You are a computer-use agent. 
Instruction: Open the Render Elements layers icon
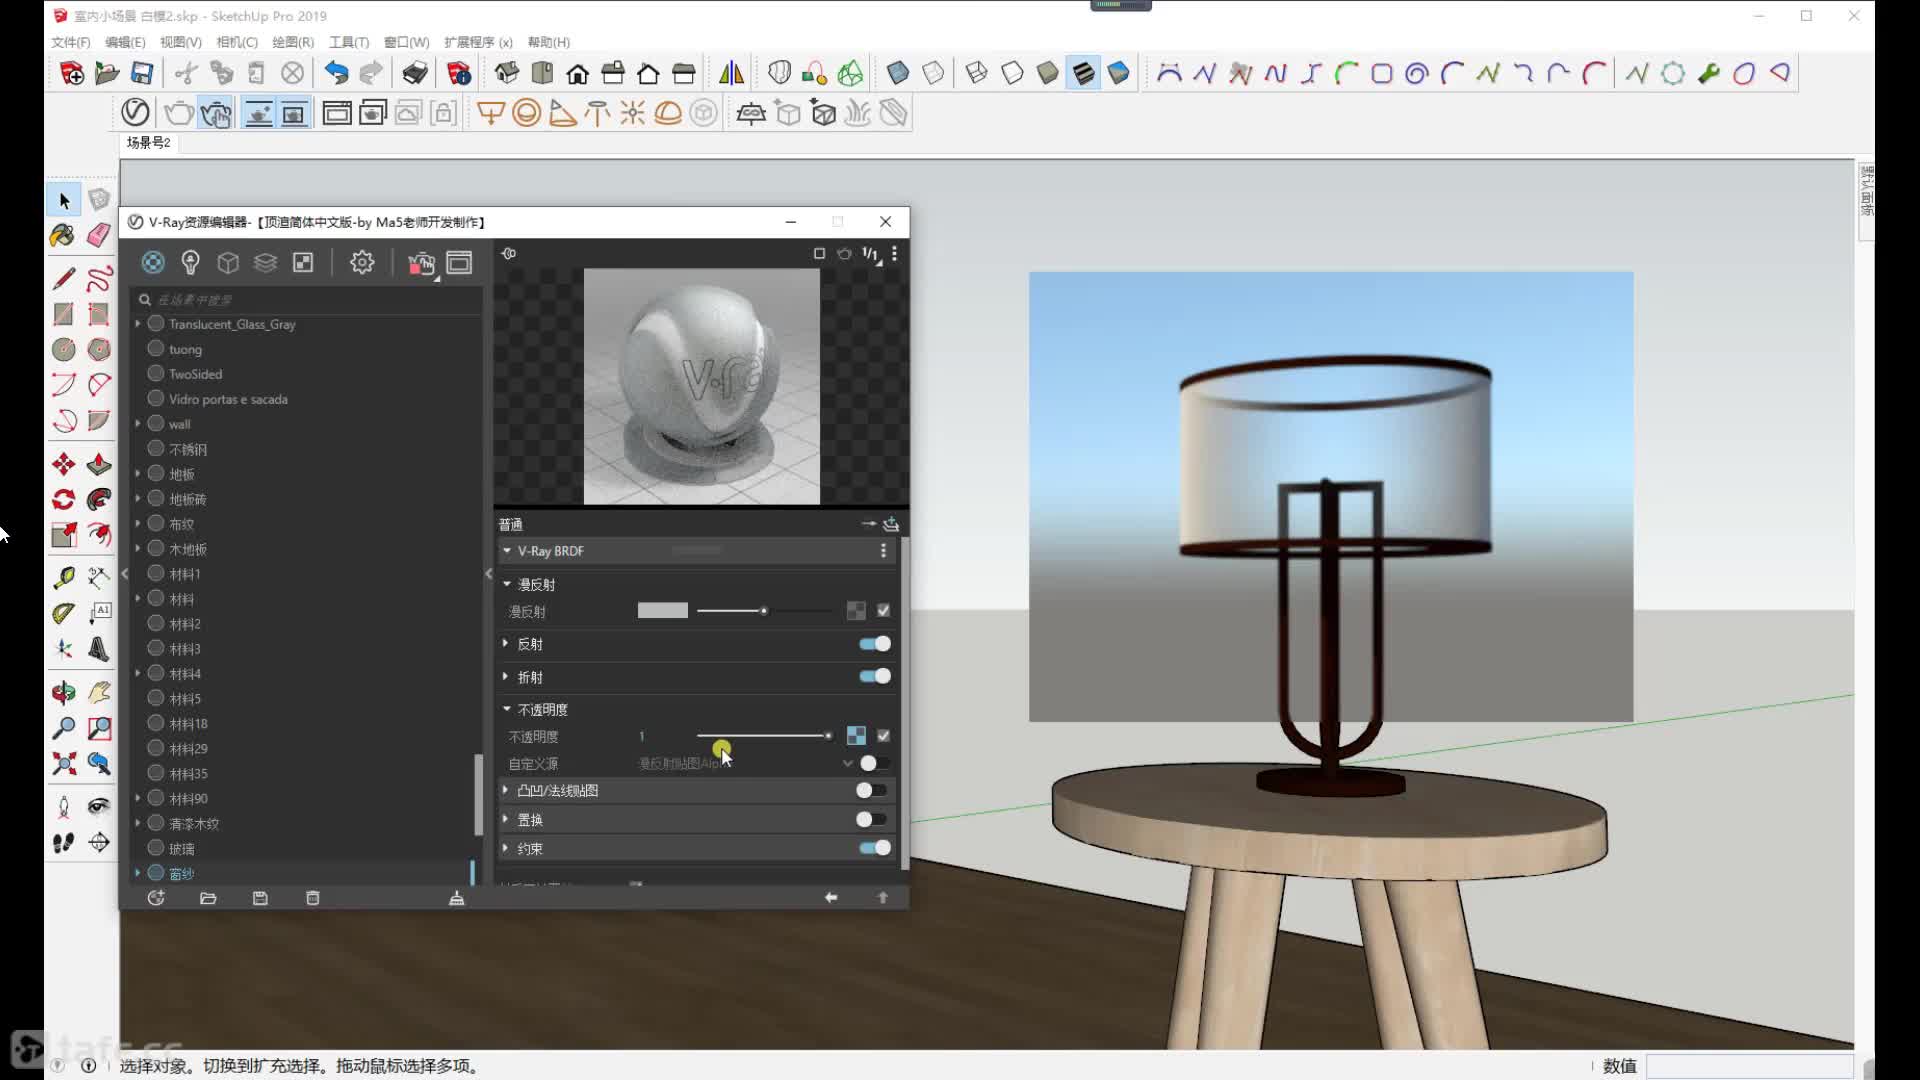click(x=265, y=262)
